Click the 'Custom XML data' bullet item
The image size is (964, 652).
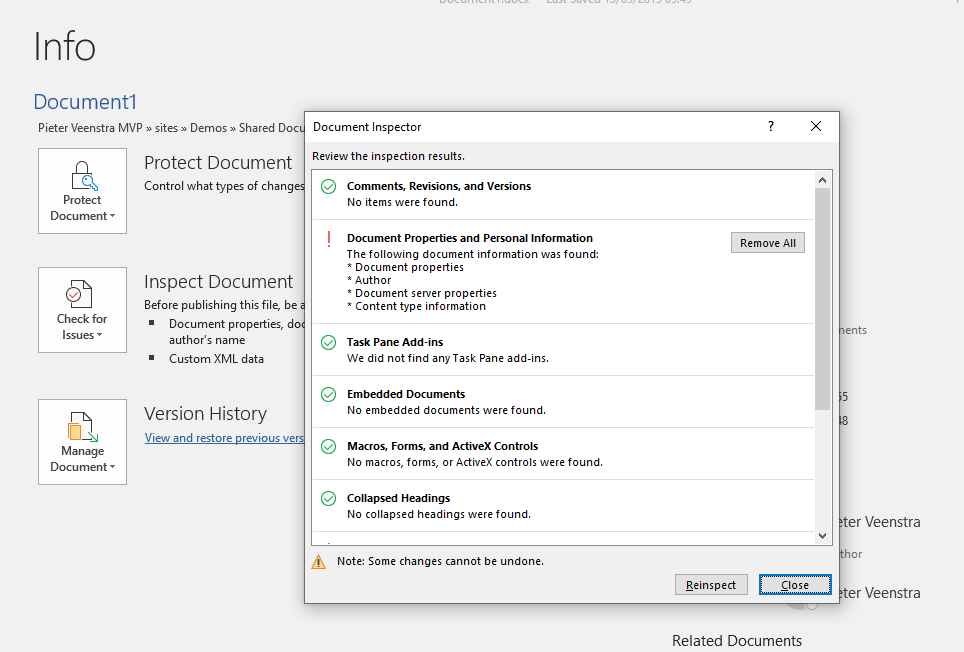click(x=216, y=359)
